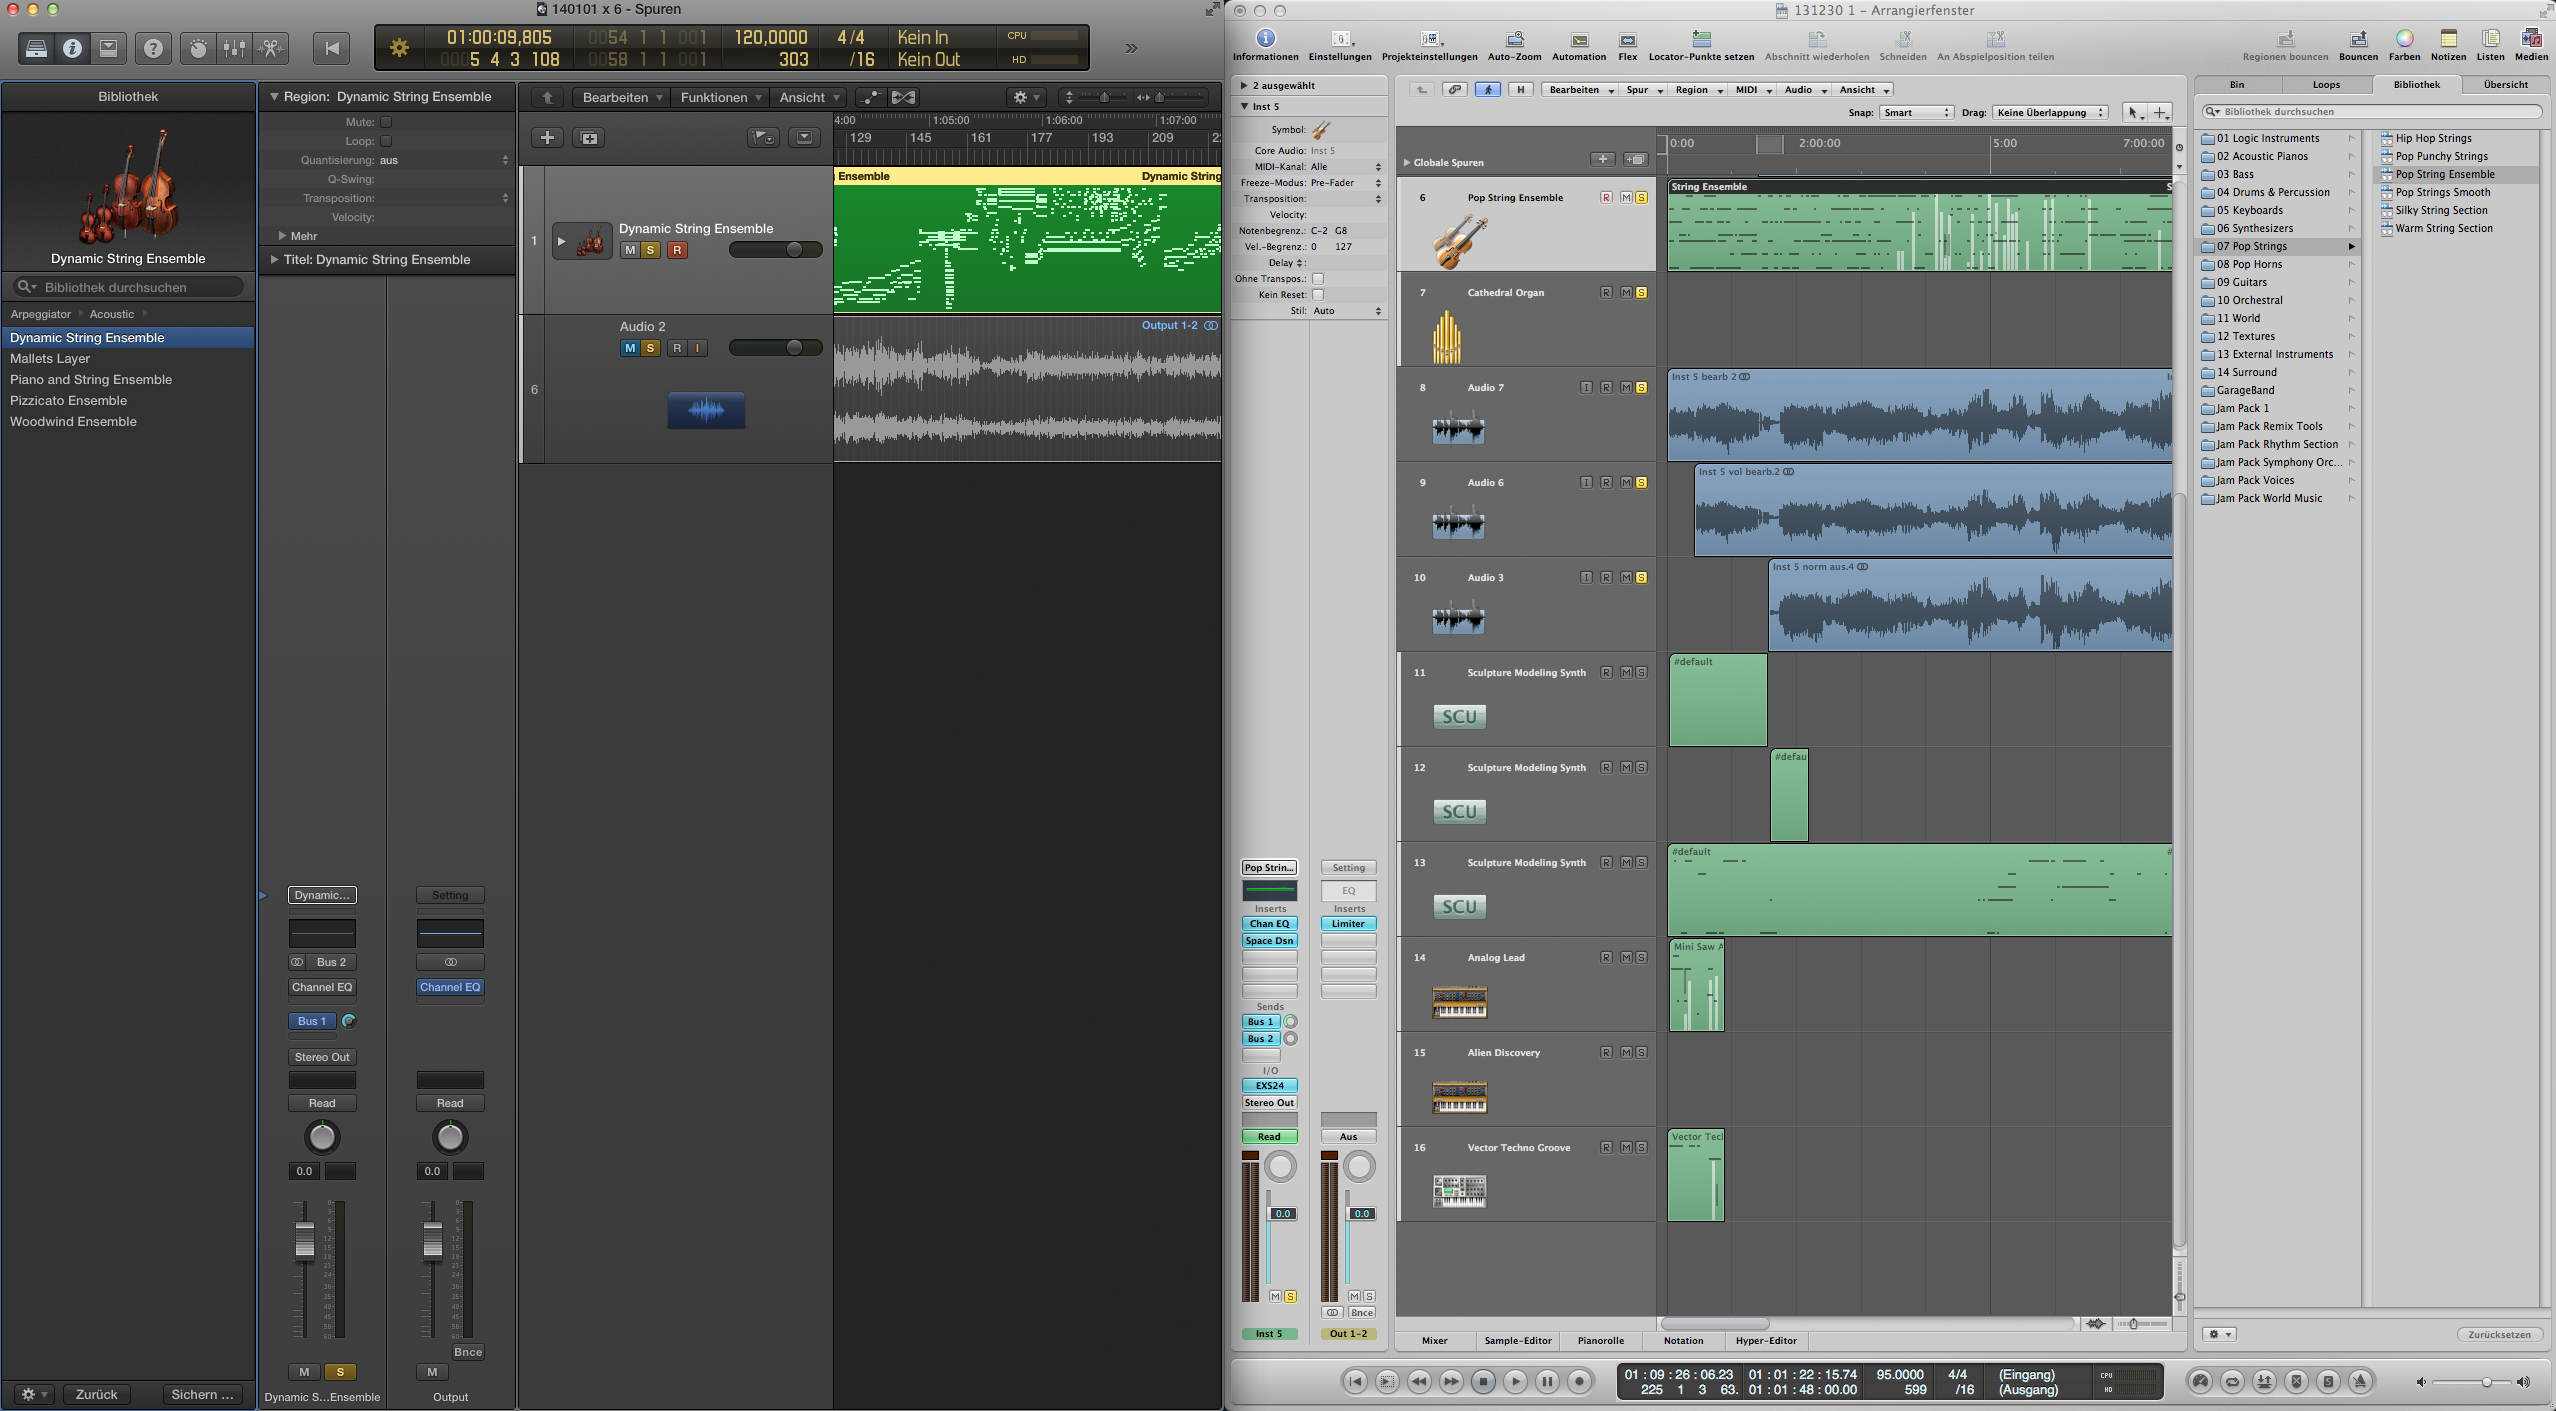This screenshot has height=1411, width=2556.
Task: Toggle the Medien panel
Action: pos(2531,45)
